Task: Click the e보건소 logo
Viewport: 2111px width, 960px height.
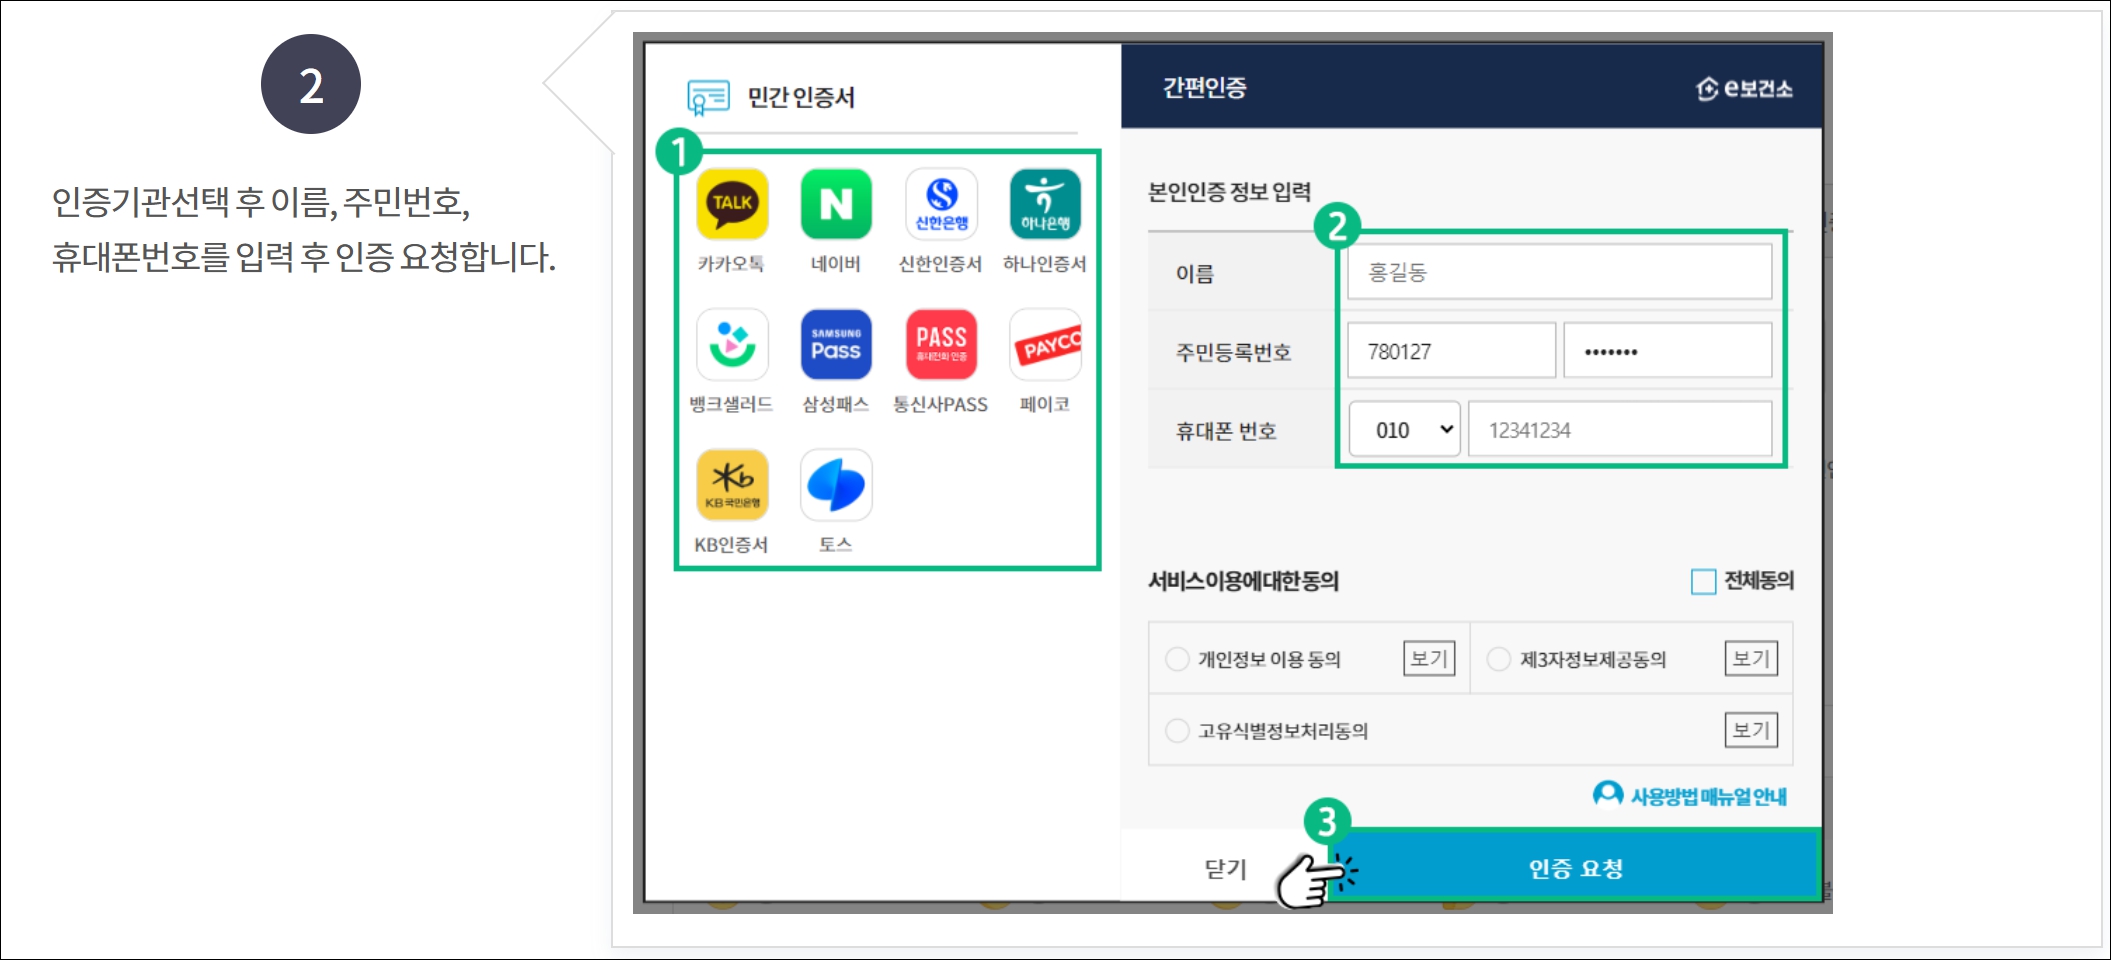Action: [1744, 89]
